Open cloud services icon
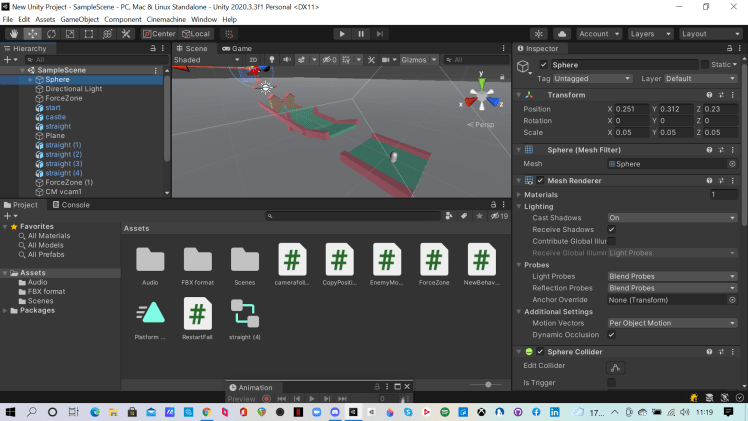This screenshot has height=421, width=748. (563, 34)
